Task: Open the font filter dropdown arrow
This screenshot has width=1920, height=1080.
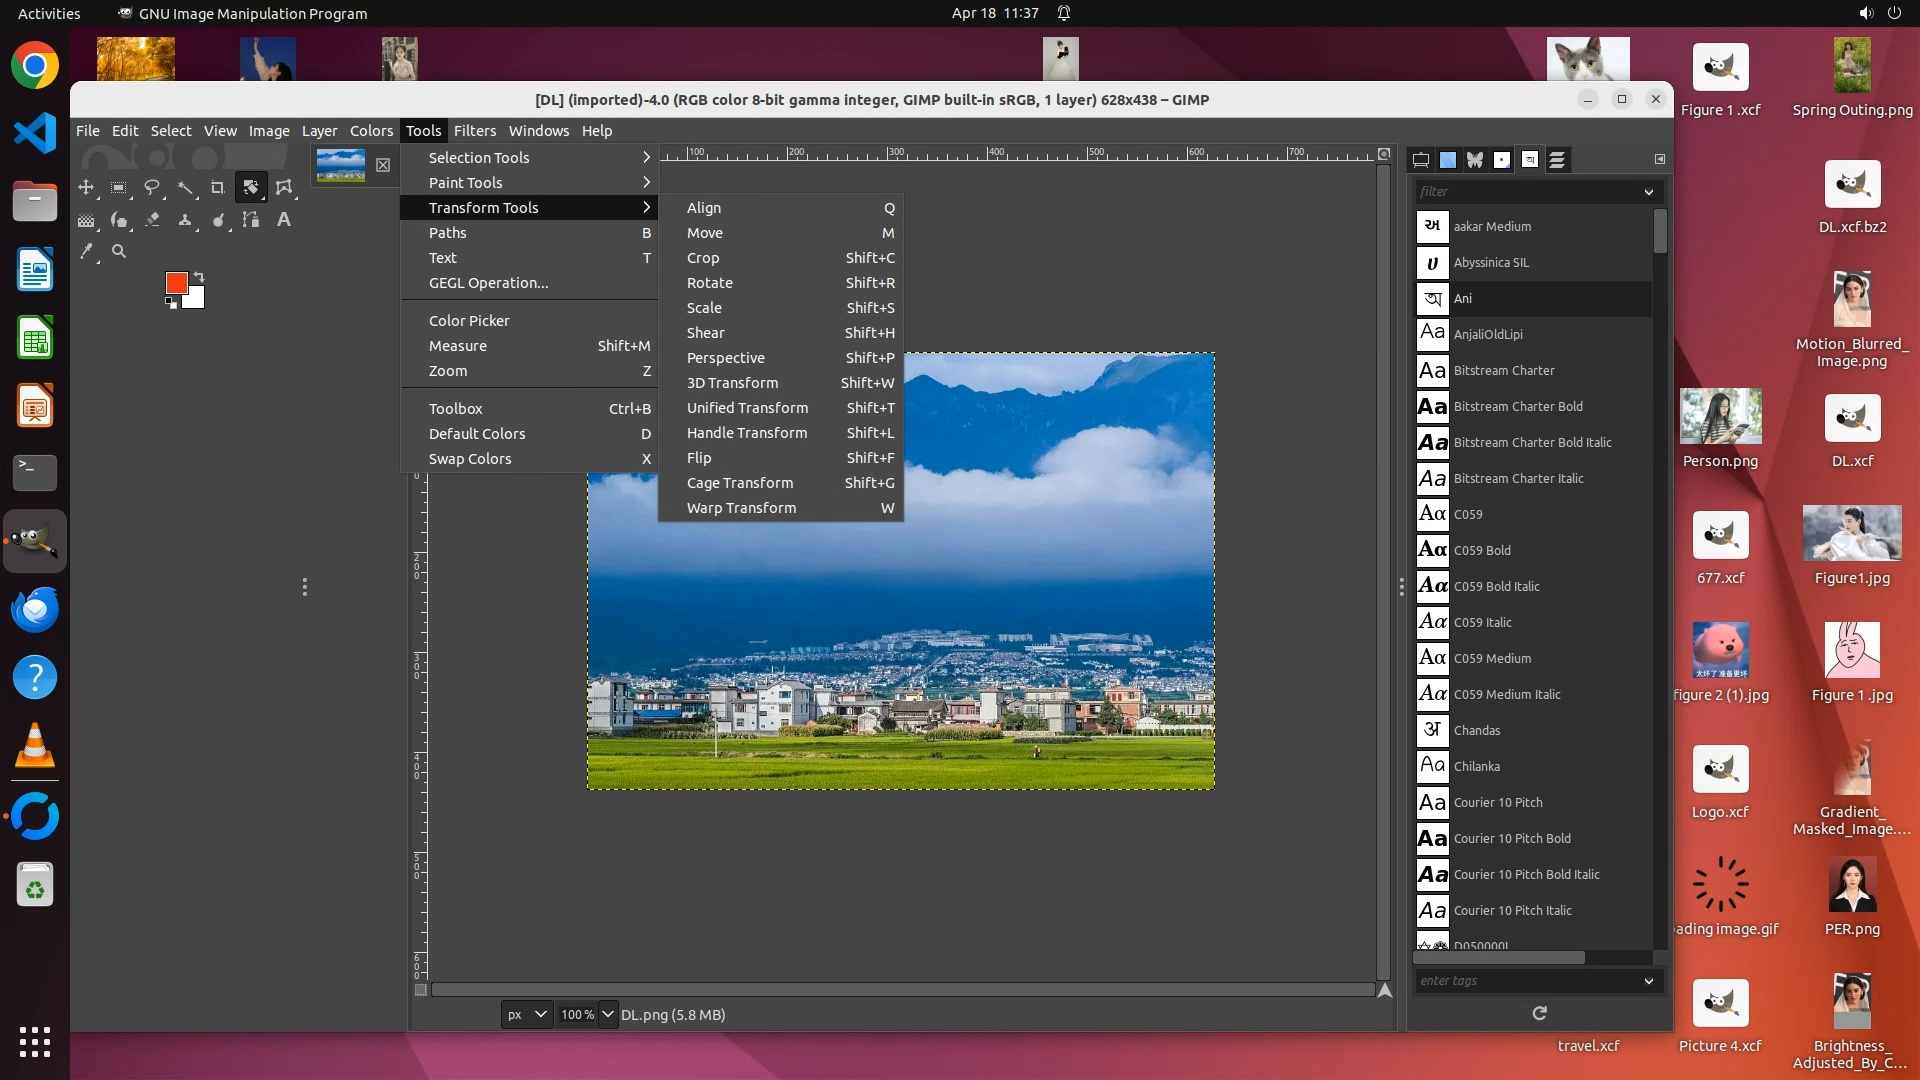Action: coord(1648,192)
